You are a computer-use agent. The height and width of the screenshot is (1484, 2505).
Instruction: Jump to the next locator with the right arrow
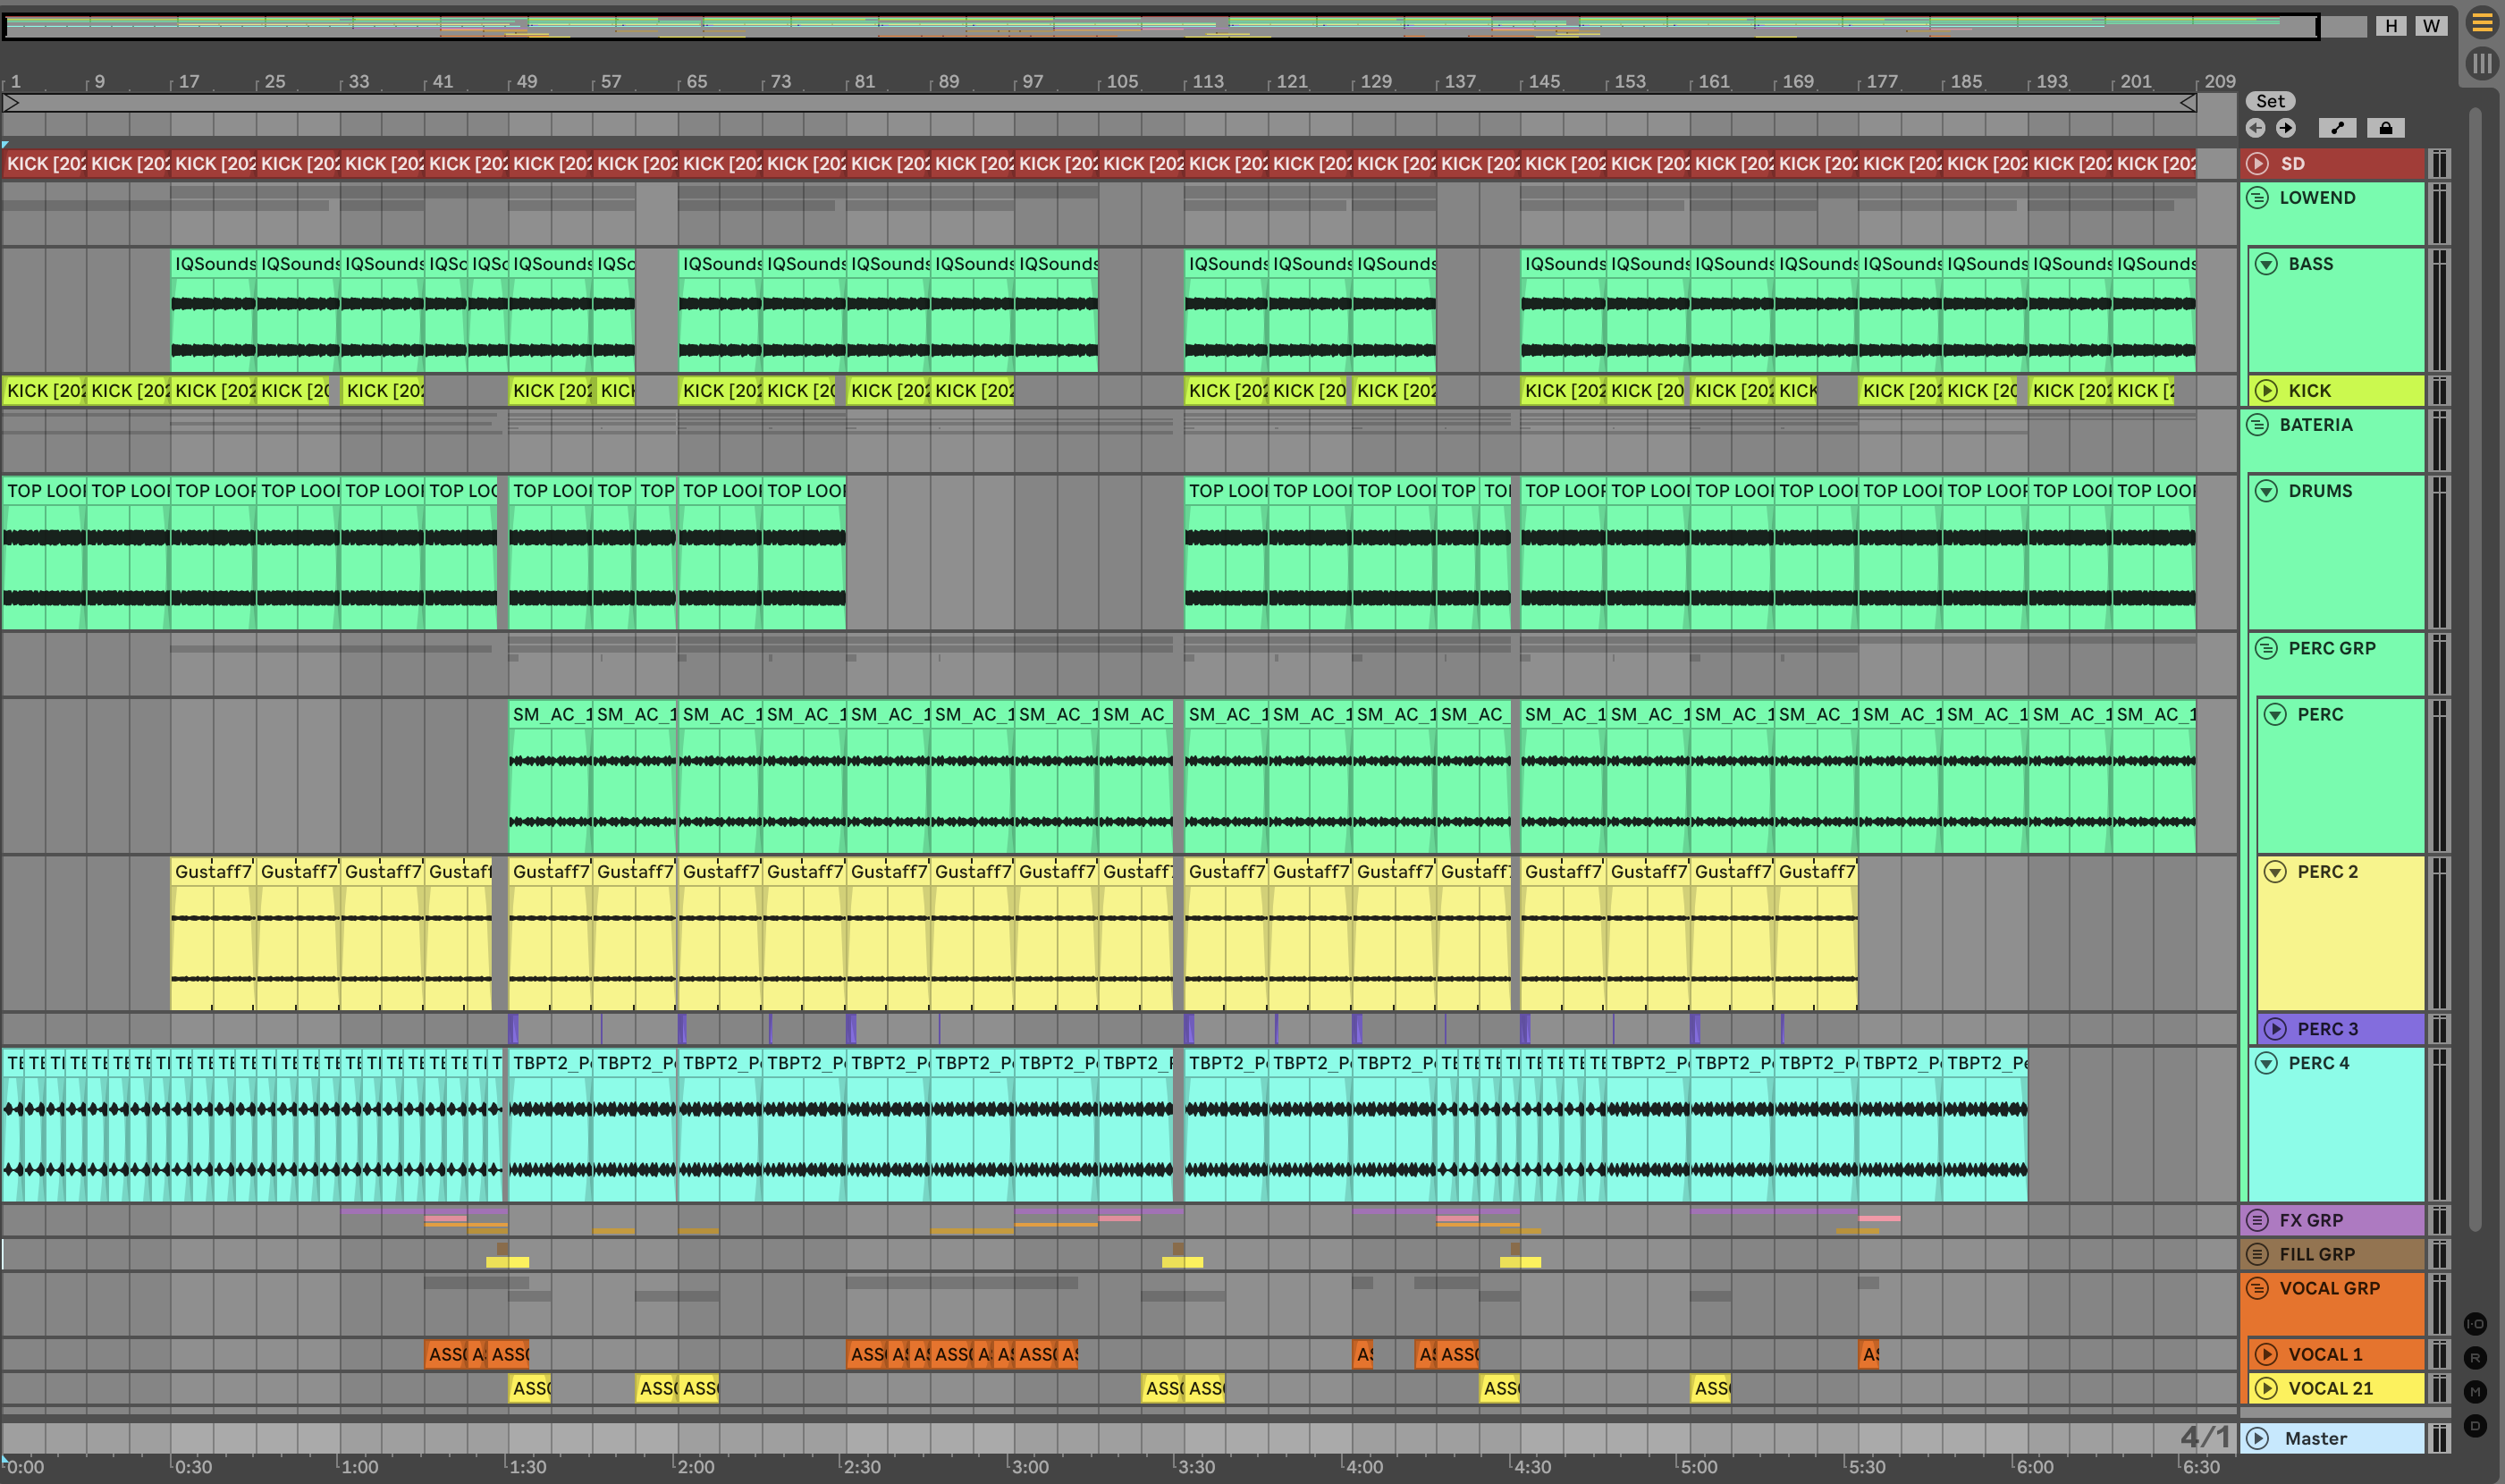pyautogui.click(x=2286, y=128)
